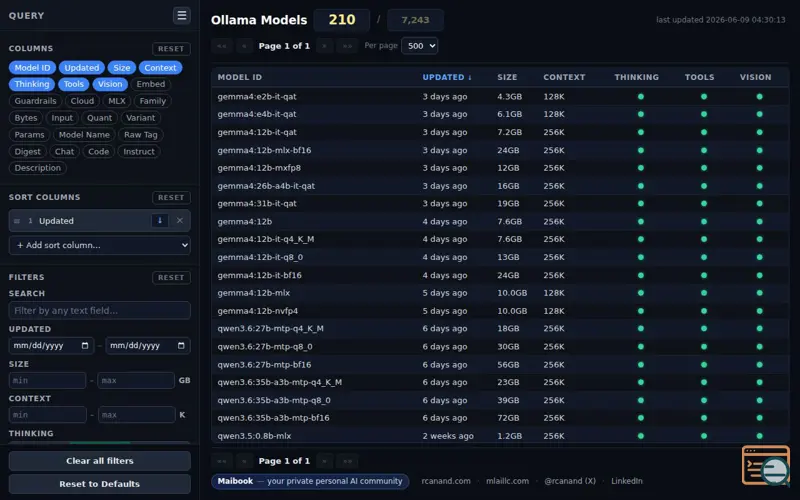The image size is (800, 500).
Task: Toggle the Updated column chip
Action: [x=82, y=68]
